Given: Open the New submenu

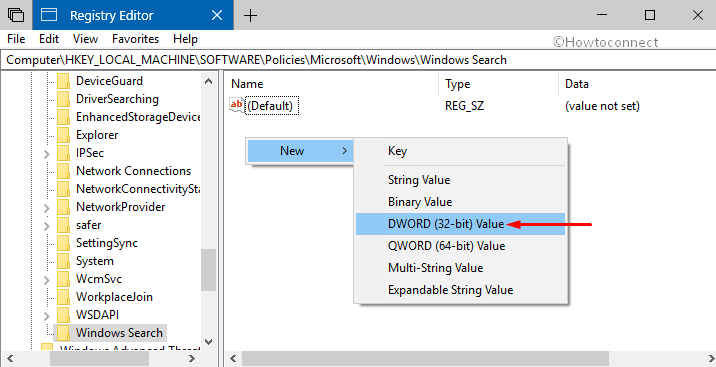Looking at the screenshot, I should point(300,151).
